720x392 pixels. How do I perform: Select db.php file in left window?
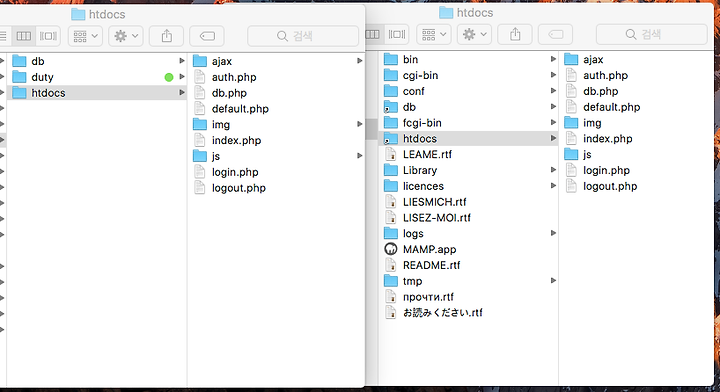(x=276, y=93)
